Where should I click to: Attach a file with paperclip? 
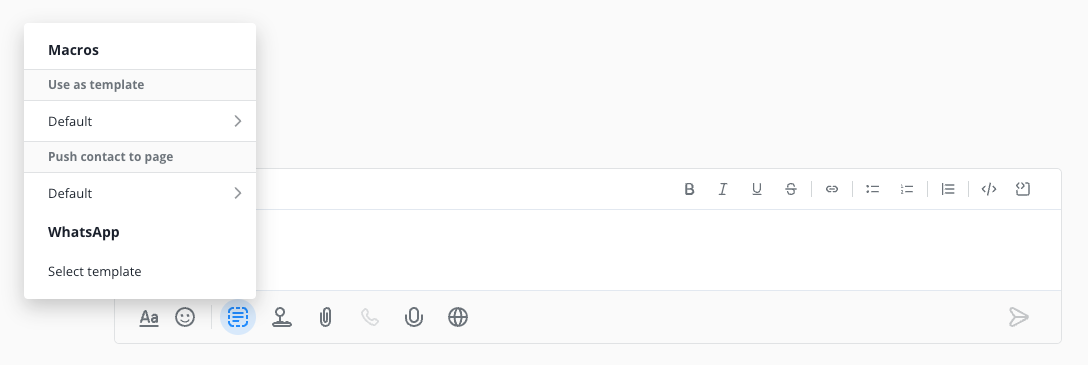click(x=325, y=317)
